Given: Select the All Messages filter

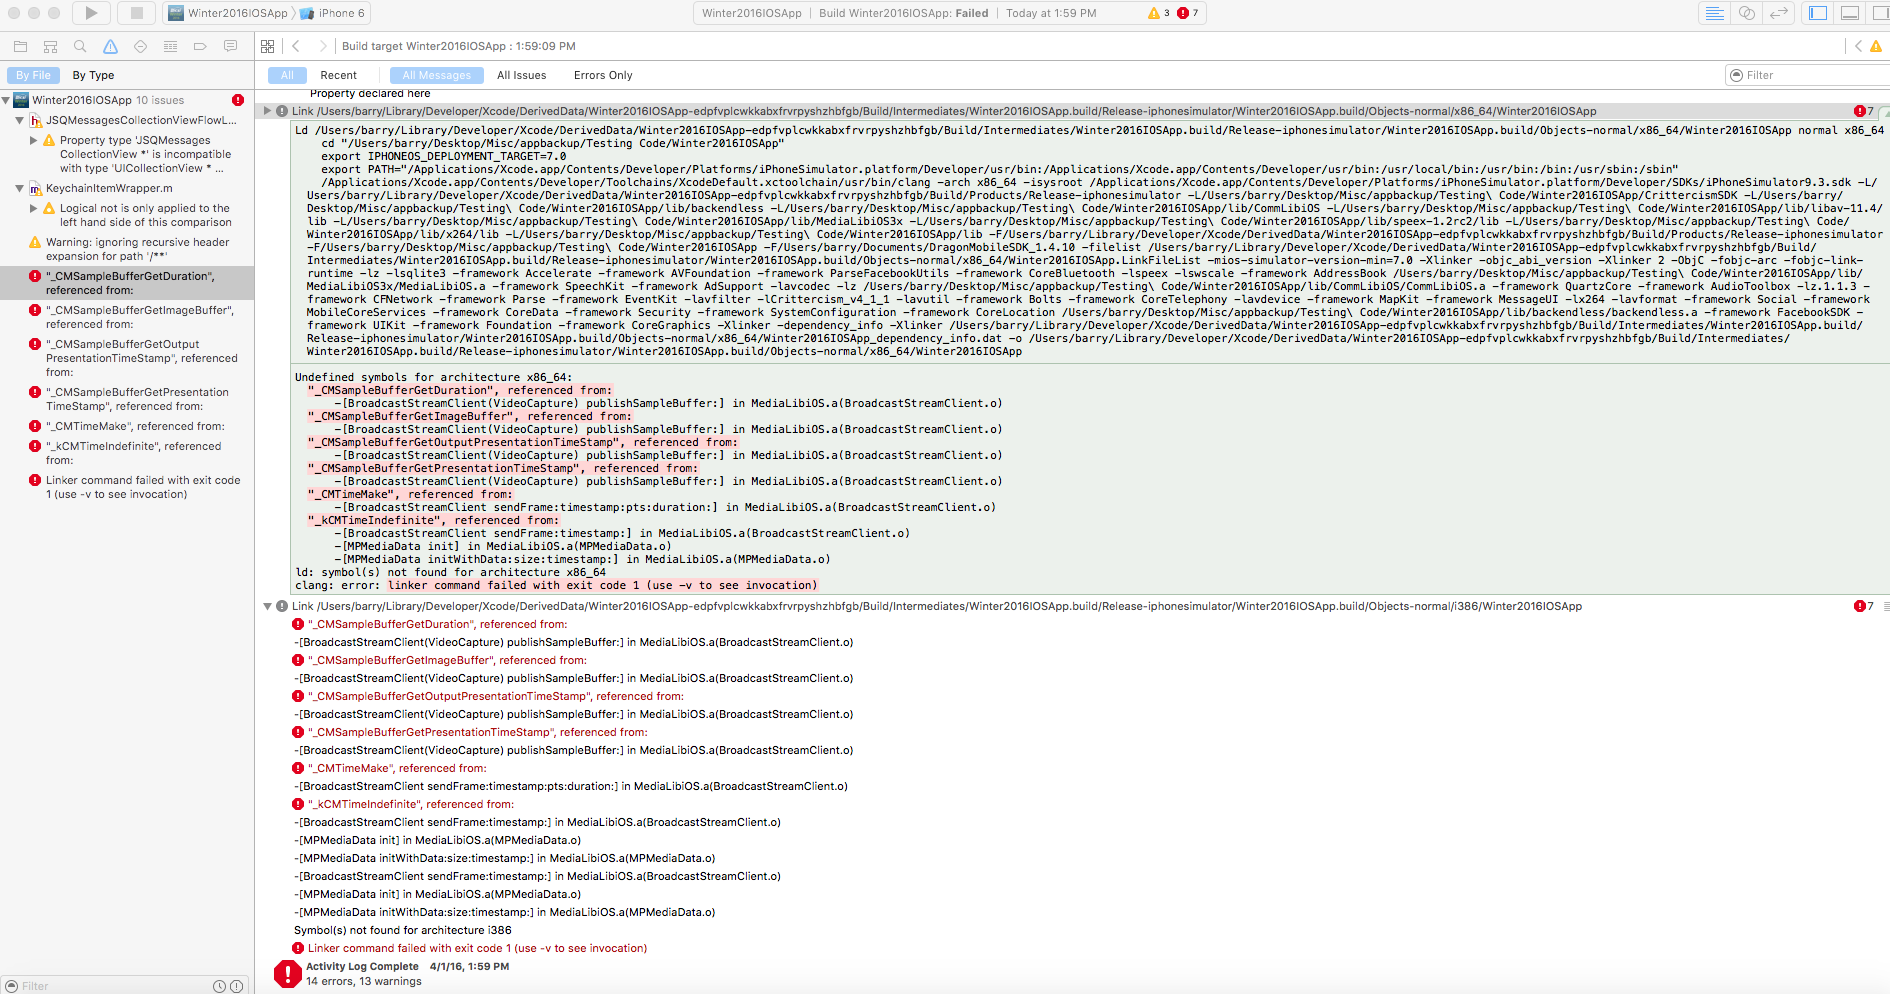Looking at the screenshot, I should (x=436, y=75).
